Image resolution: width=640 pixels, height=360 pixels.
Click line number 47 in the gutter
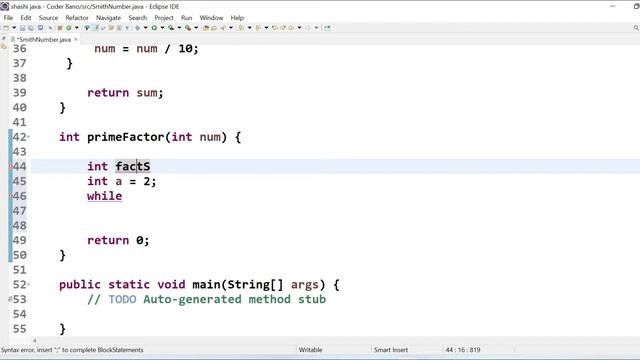pos(19,211)
